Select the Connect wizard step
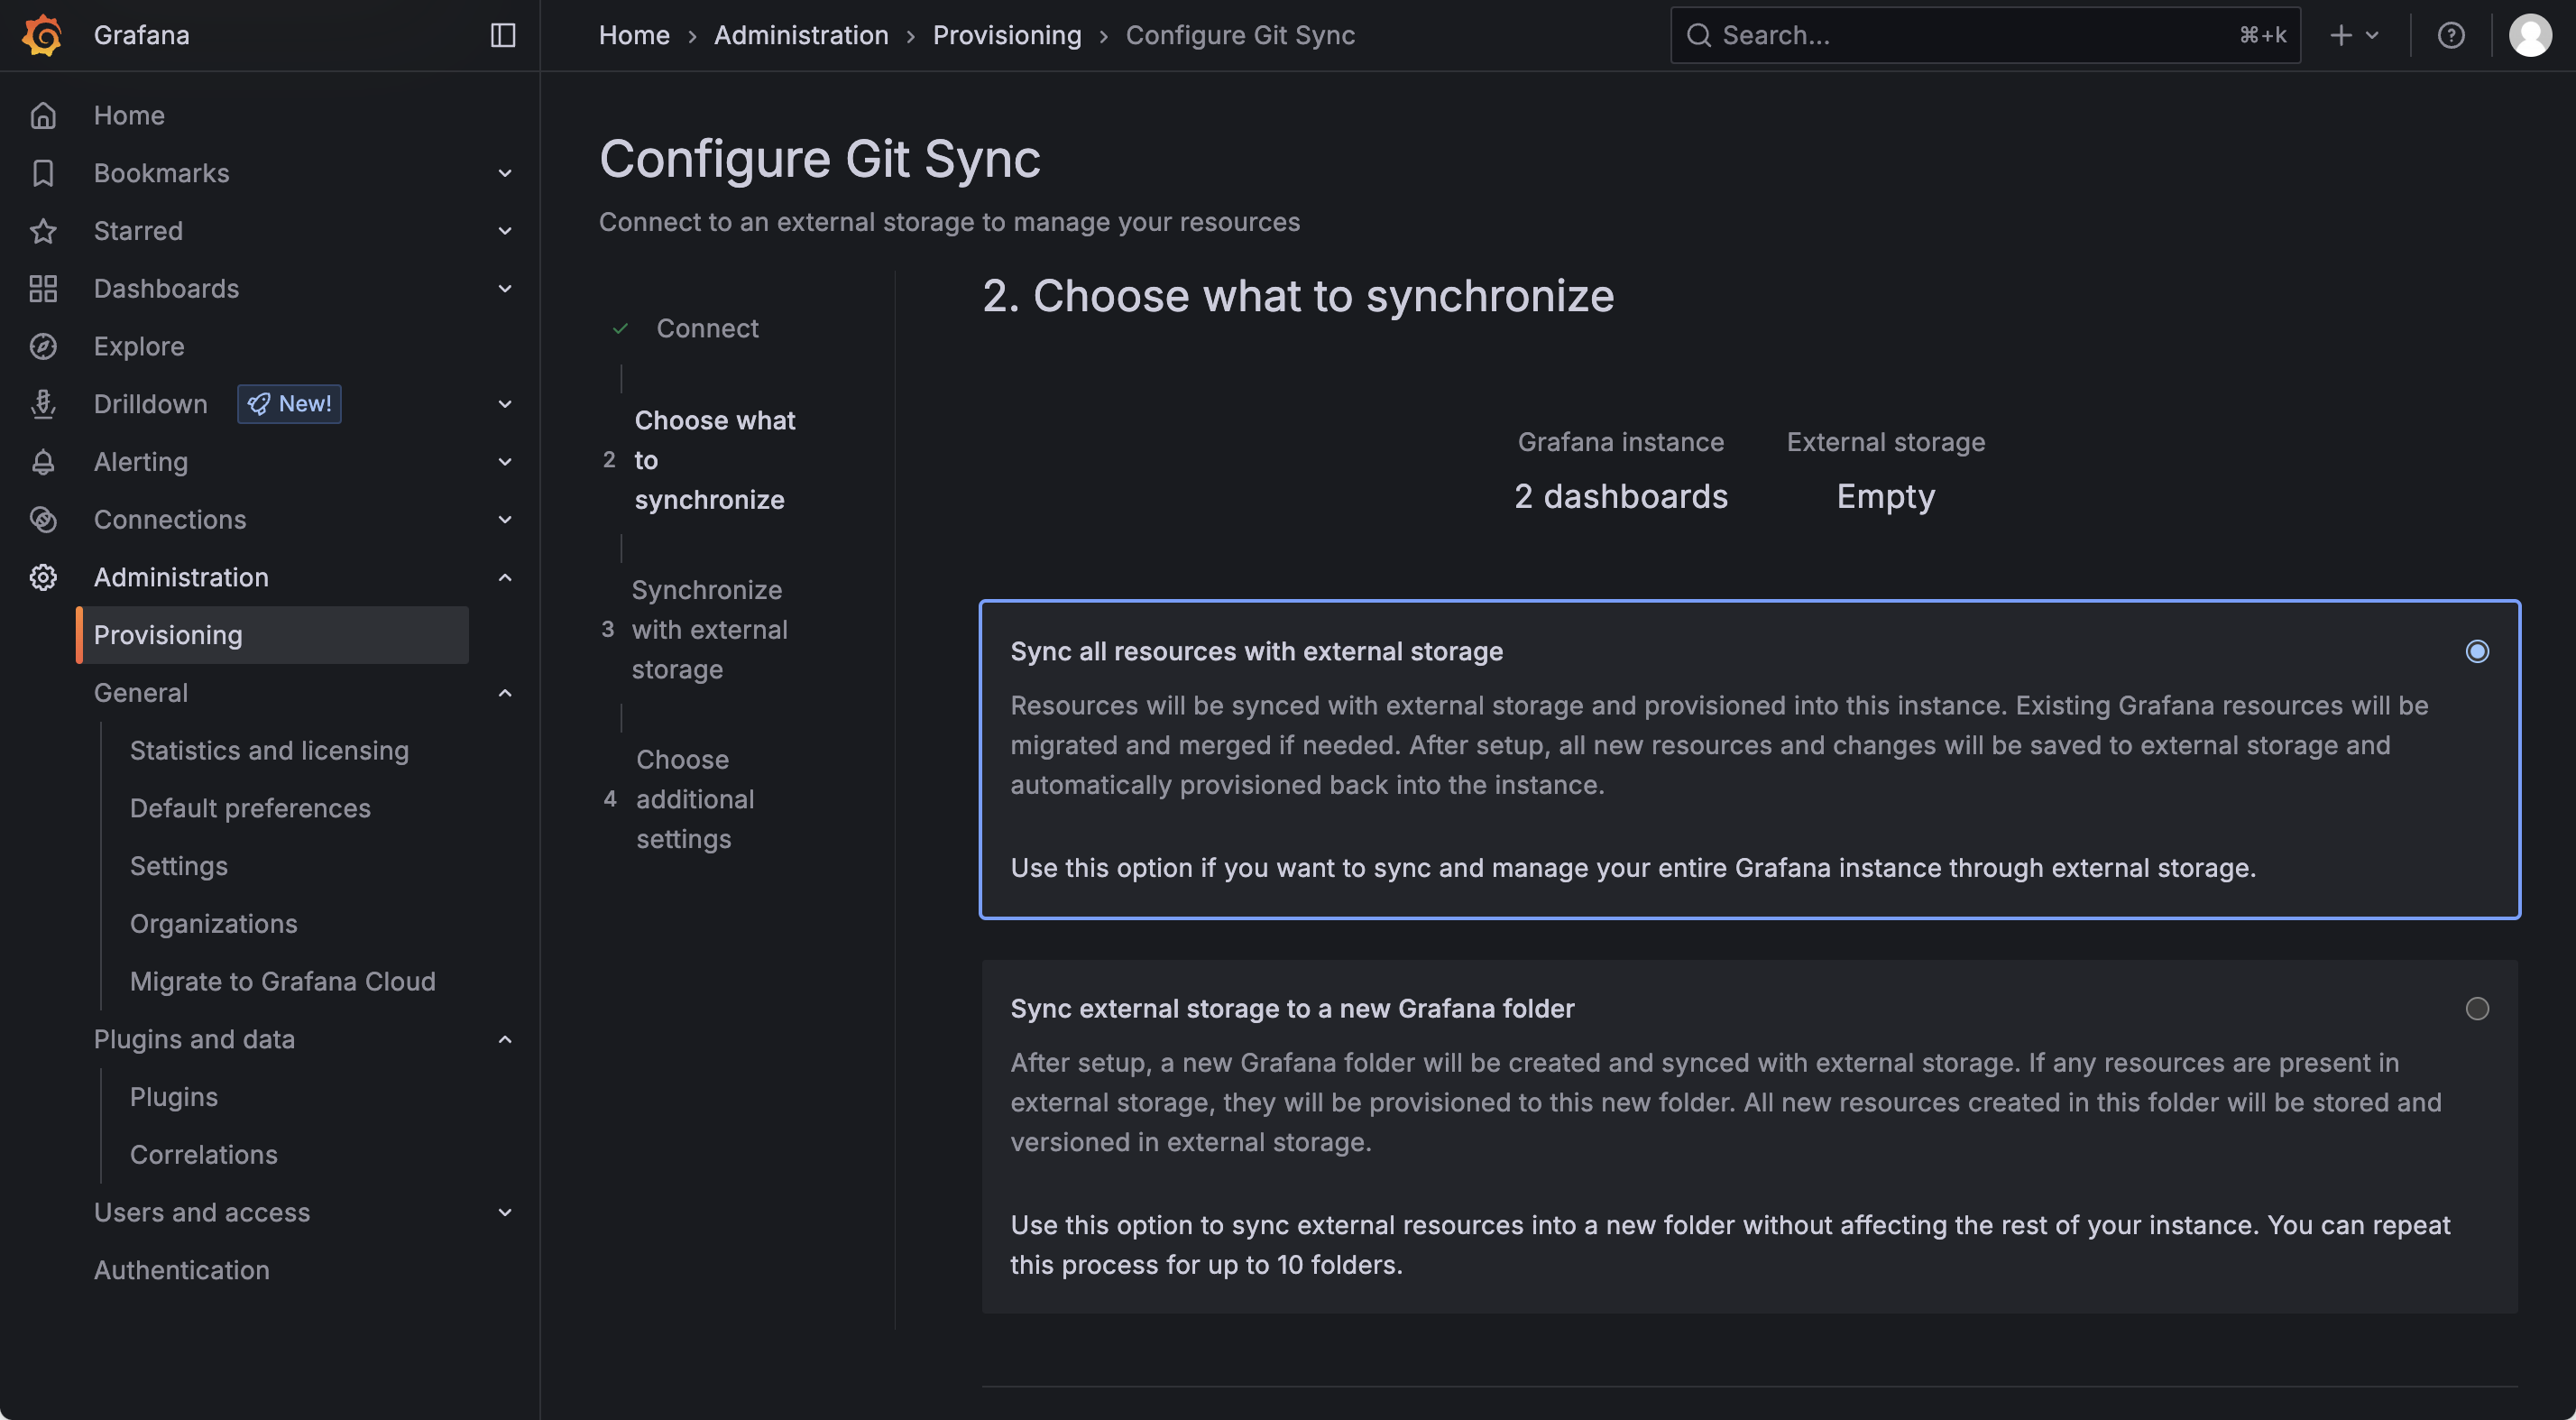The image size is (2576, 1420). tap(707, 328)
